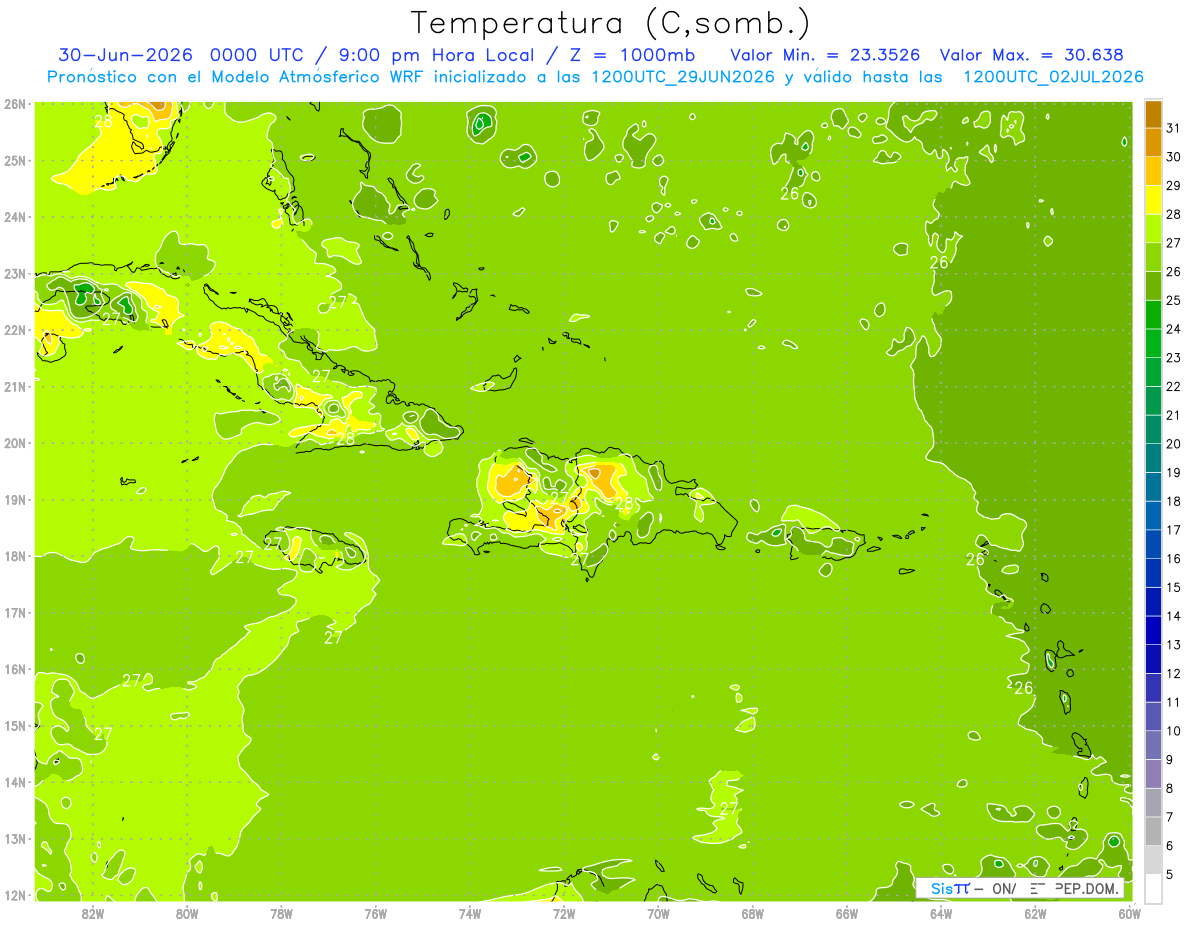The width and height of the screenshot is (1200, 927).
Task: Click the Valor Max. = 30.638 text
Action: (1032, 55)
